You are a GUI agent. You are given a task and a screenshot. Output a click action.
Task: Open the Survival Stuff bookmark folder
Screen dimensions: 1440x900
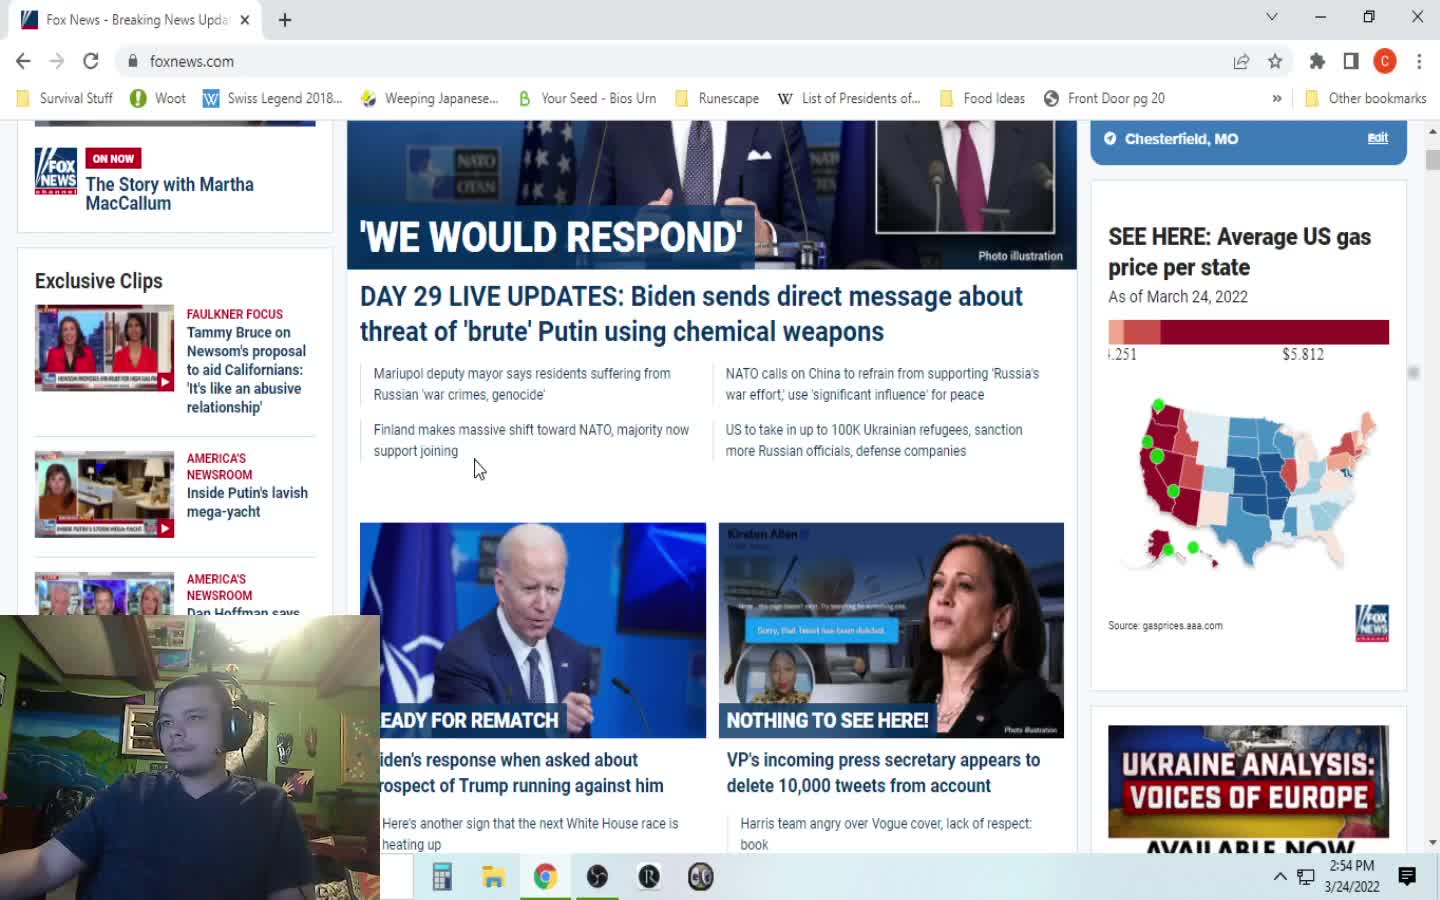click(x=65, y=98)
